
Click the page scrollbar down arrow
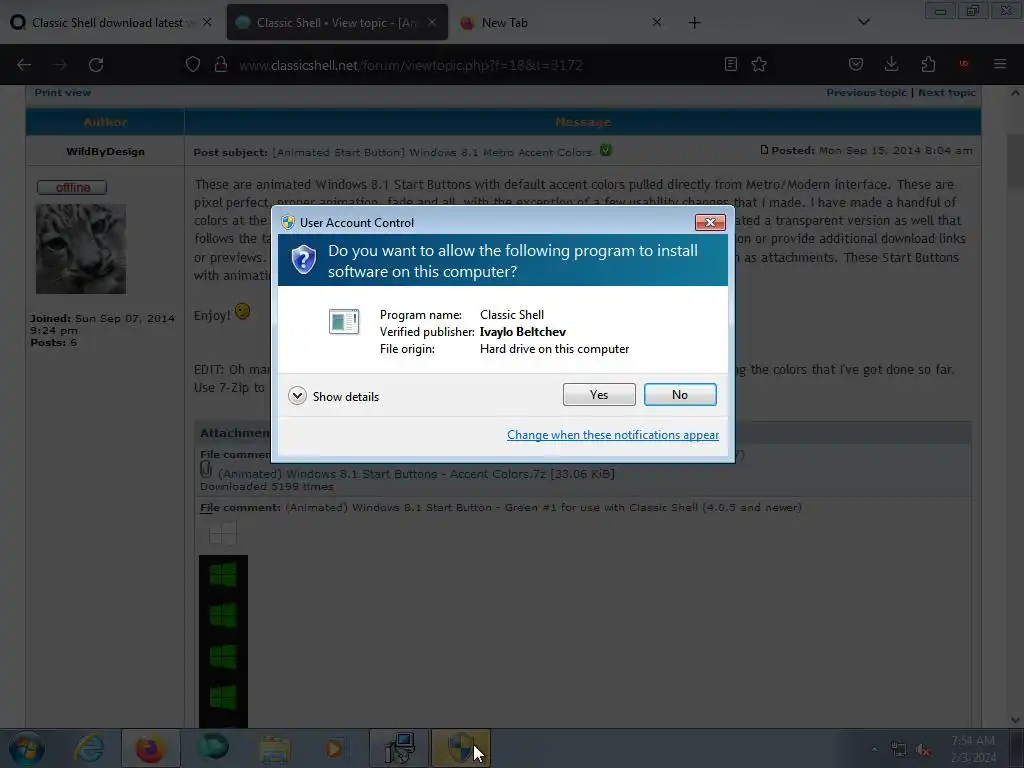1015,720
